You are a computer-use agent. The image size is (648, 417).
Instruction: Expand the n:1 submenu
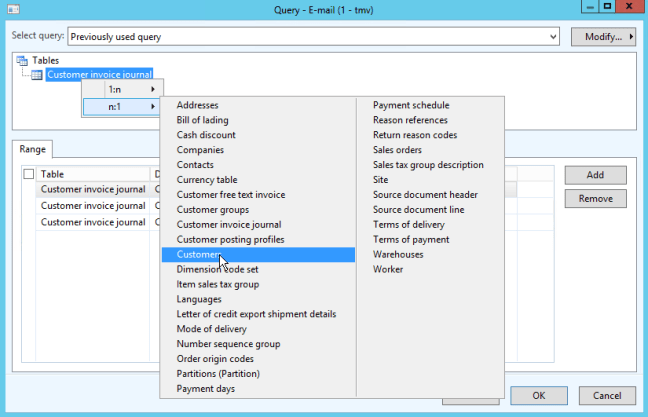[x=122, y=107]
